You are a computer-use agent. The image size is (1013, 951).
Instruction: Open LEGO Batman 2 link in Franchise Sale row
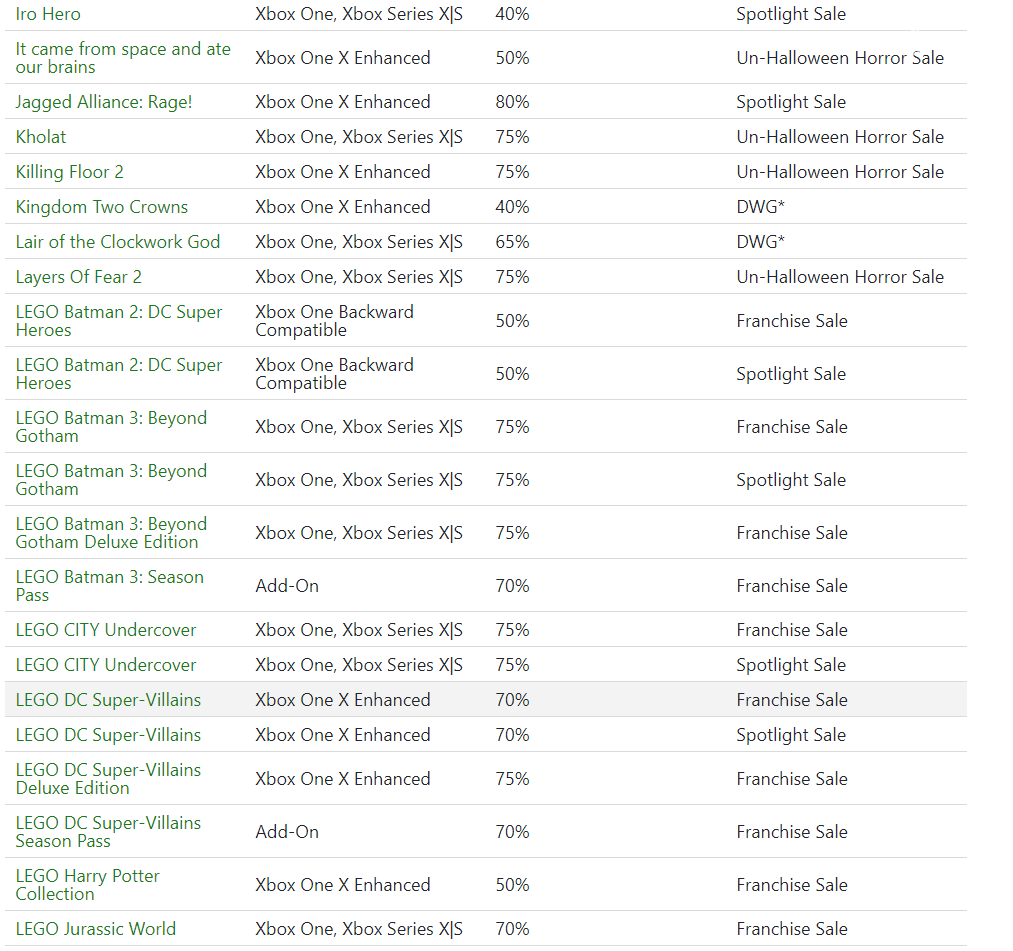tap(118, 321)
